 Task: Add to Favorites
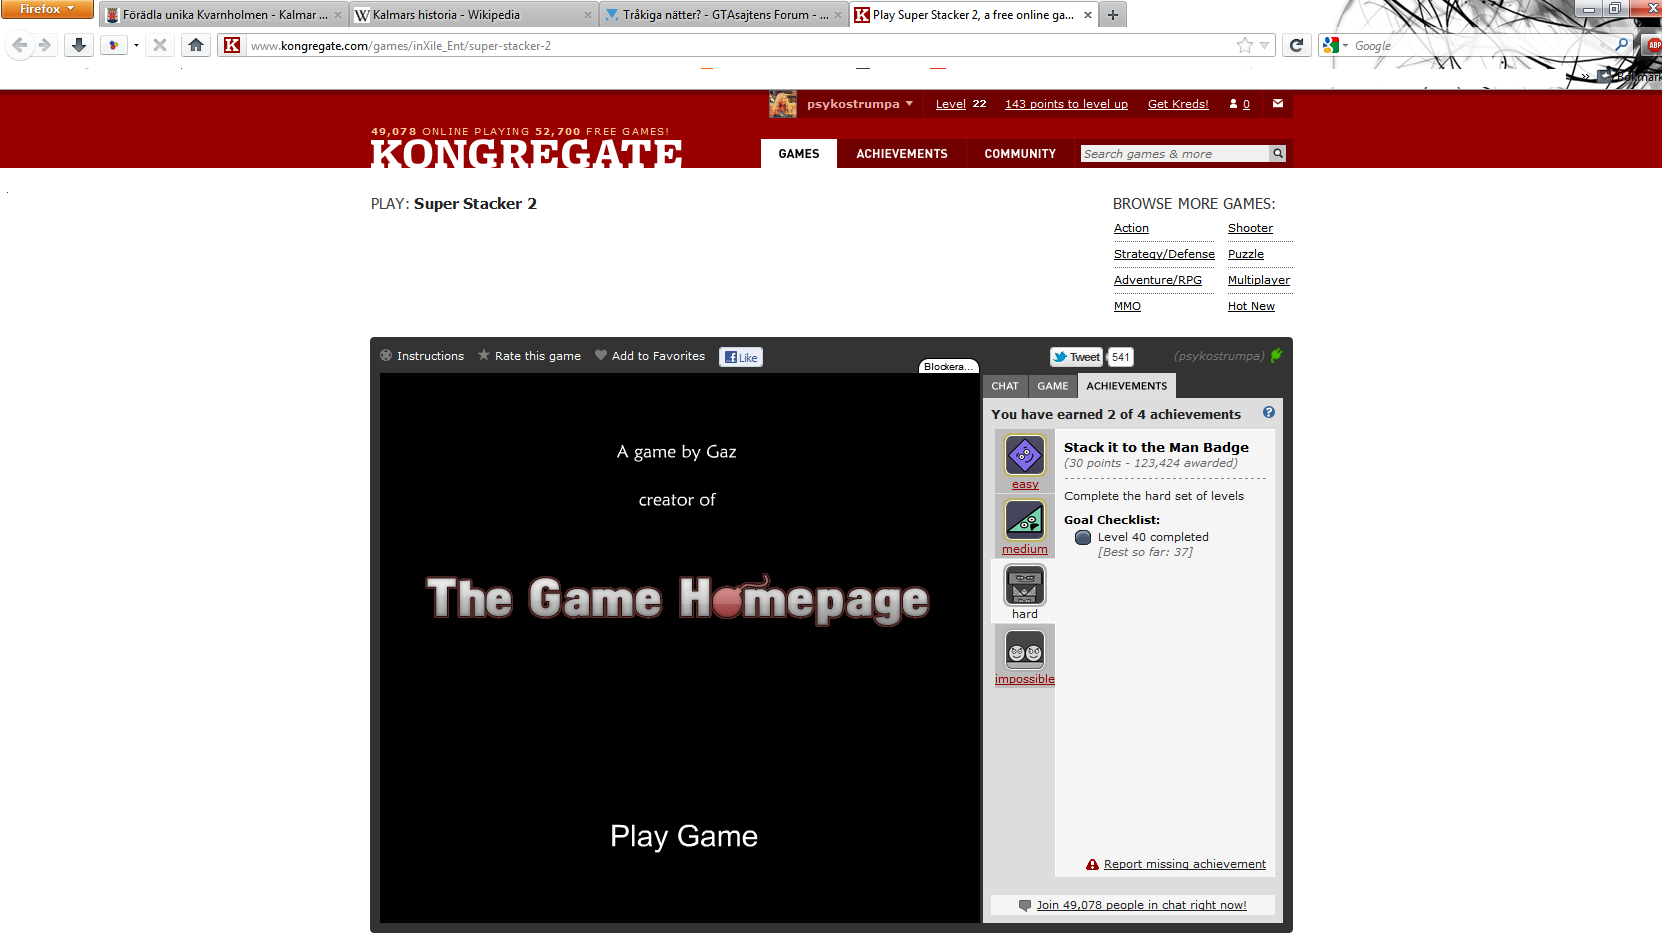click(650, 356)
